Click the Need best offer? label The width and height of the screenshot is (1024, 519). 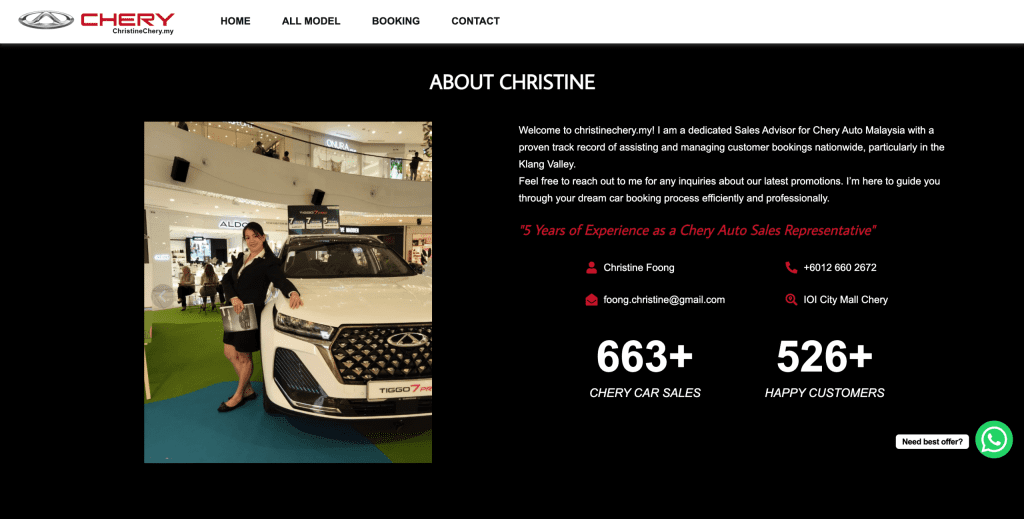point(932,441)
